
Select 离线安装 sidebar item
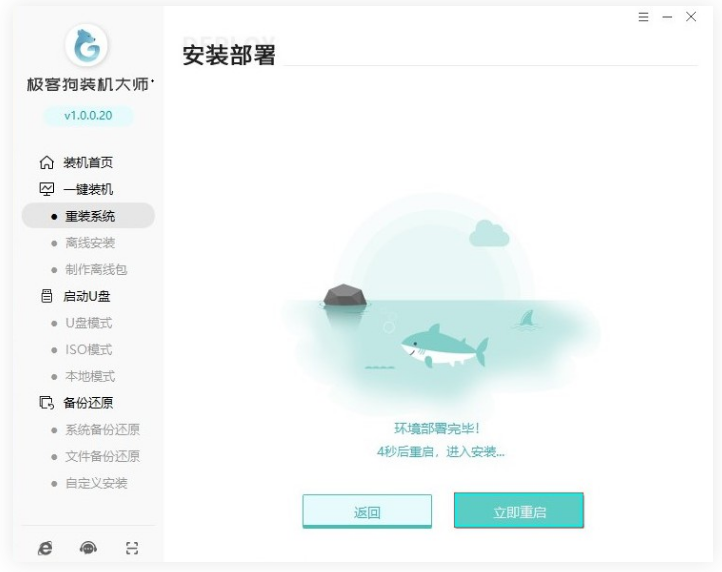click(88, 242)
